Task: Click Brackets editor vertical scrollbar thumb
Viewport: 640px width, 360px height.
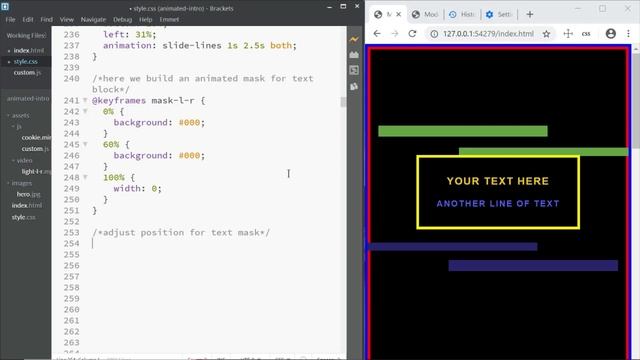Action: [343, 102]
